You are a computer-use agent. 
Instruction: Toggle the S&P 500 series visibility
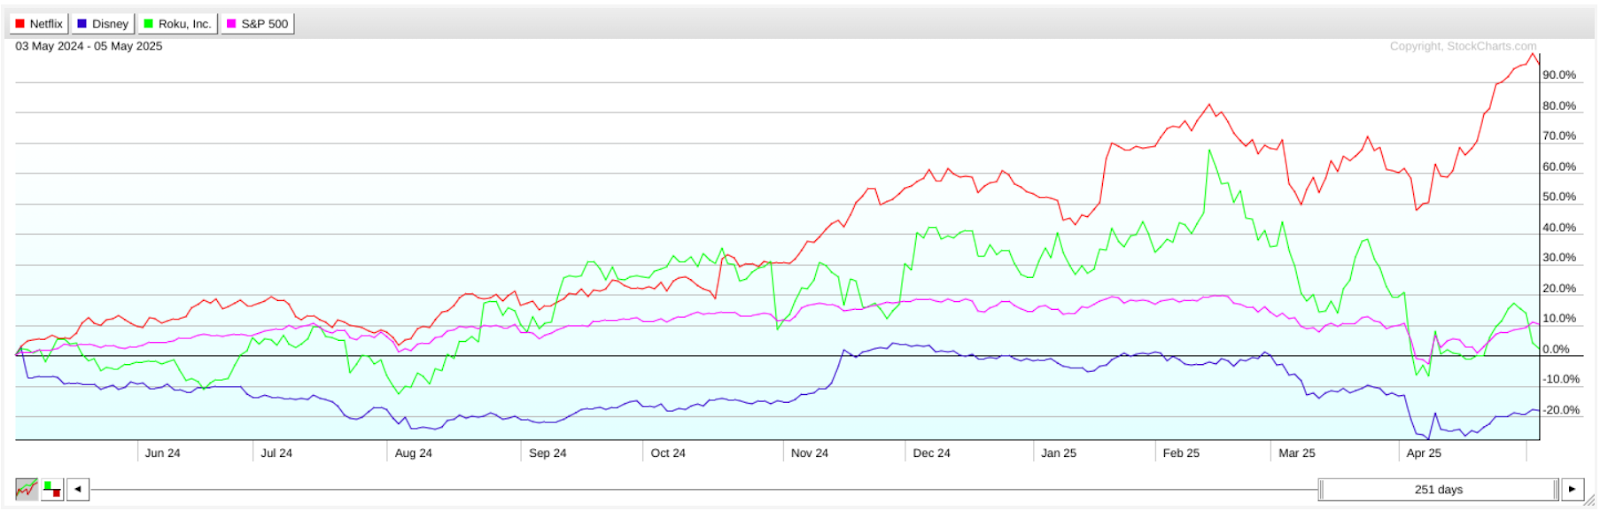click(x=257, y=23)
